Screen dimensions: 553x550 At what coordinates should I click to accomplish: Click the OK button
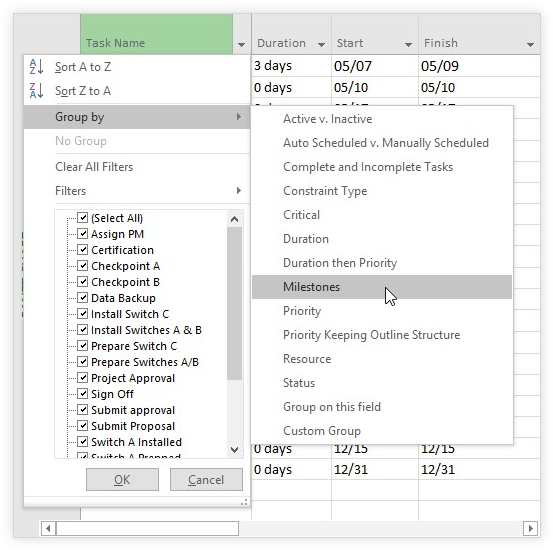tap(122, 479)
